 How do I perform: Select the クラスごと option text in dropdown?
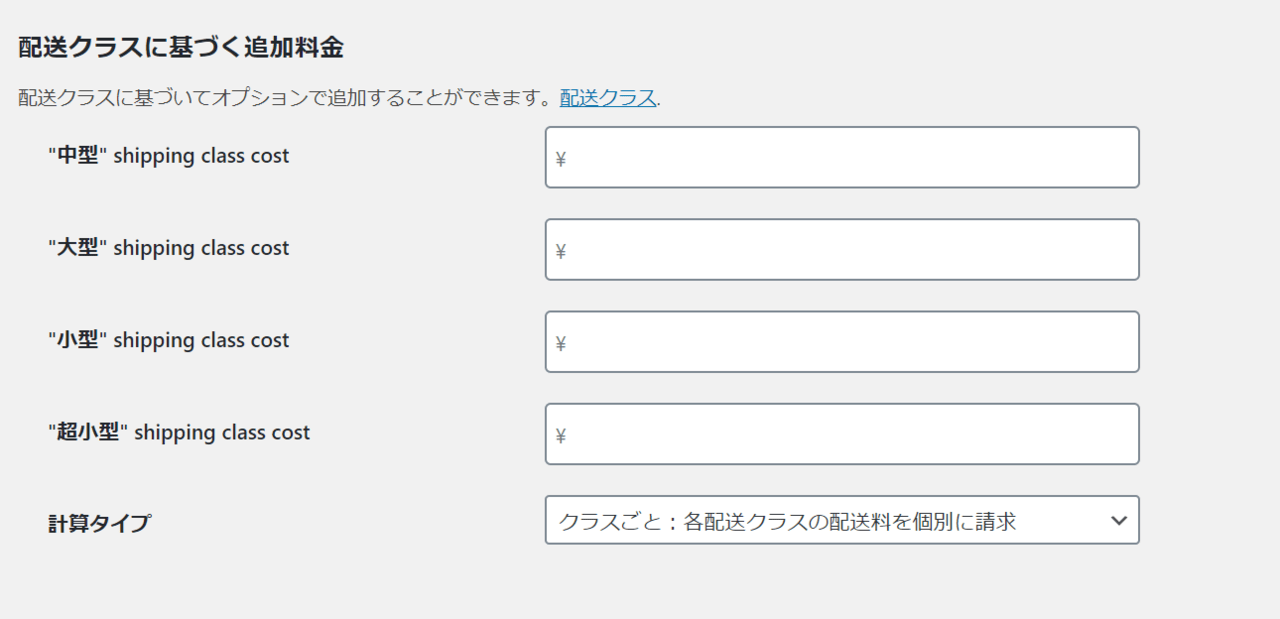tap(787, 521)
